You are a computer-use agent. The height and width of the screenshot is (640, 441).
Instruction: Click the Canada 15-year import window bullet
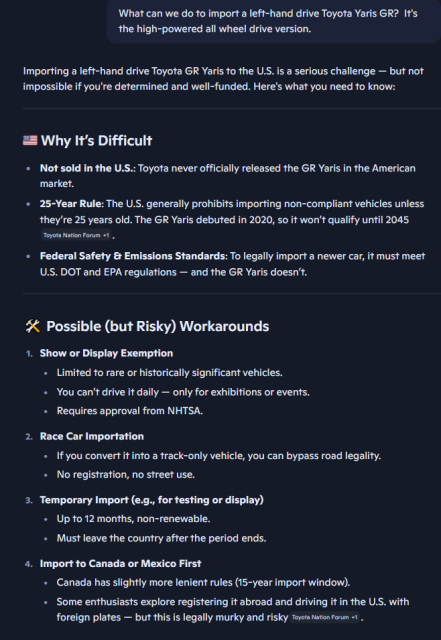pos(203,582)
